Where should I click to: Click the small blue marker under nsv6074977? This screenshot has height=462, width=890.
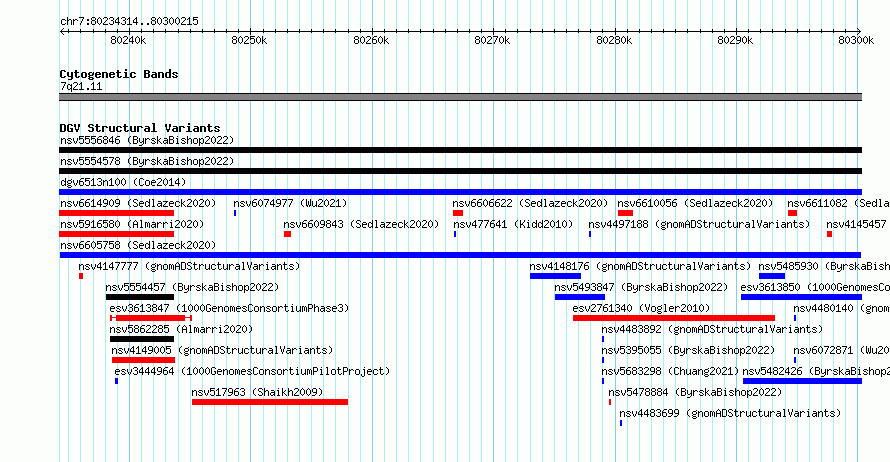235,213
